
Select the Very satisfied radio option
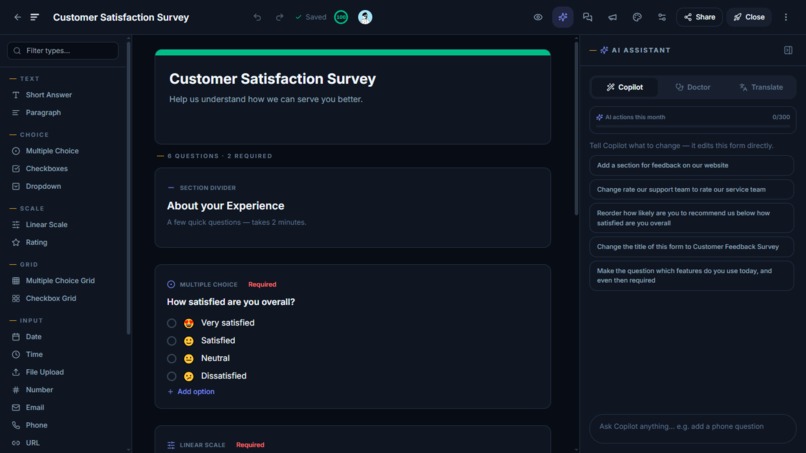pos(171,323)
